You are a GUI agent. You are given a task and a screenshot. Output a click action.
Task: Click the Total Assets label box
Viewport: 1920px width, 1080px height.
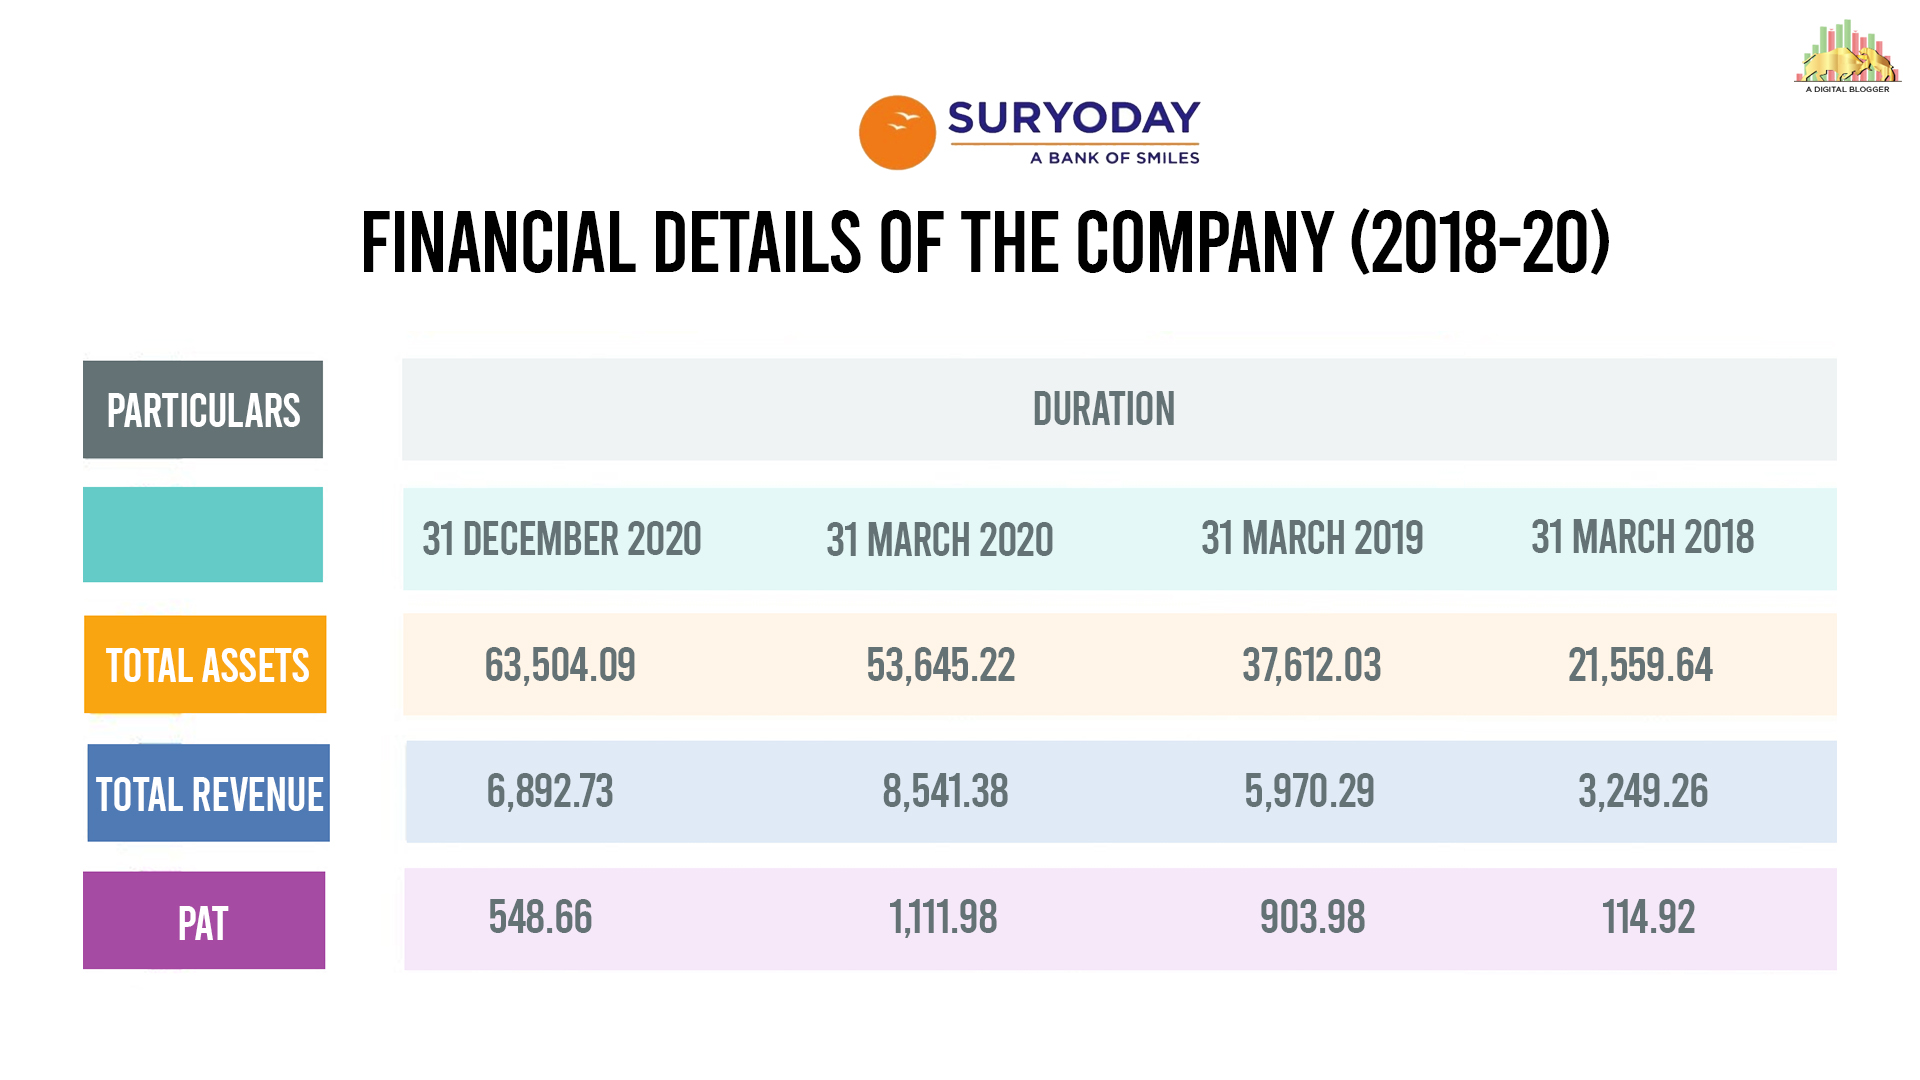click(206, 665)
